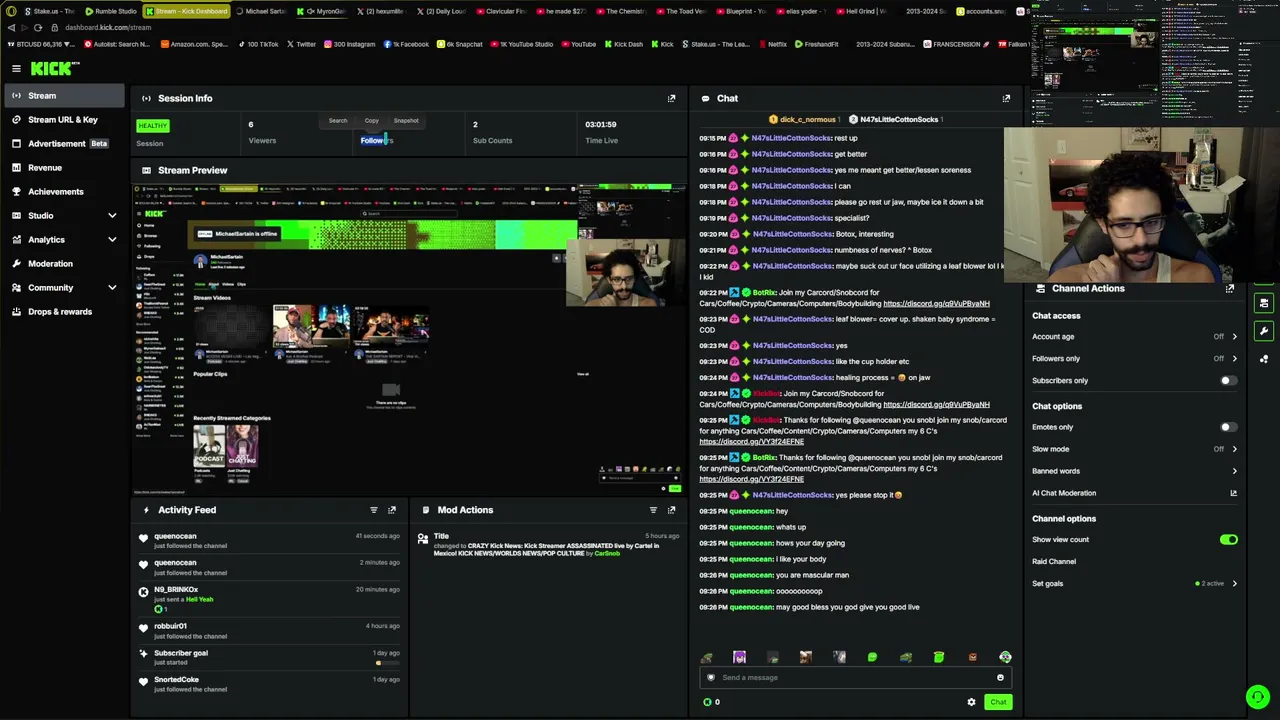Screen dimensions: 1280x720
Task: Open Account age settings chevron
Action: pos(1234,337)
